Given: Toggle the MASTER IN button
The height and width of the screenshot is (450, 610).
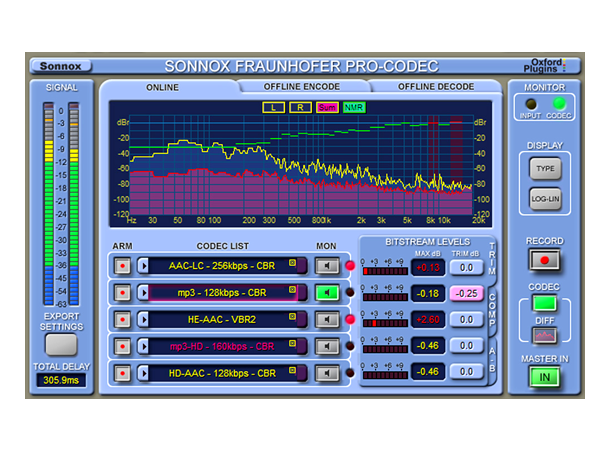Looking at the screenshot, I should click(545, 376).
